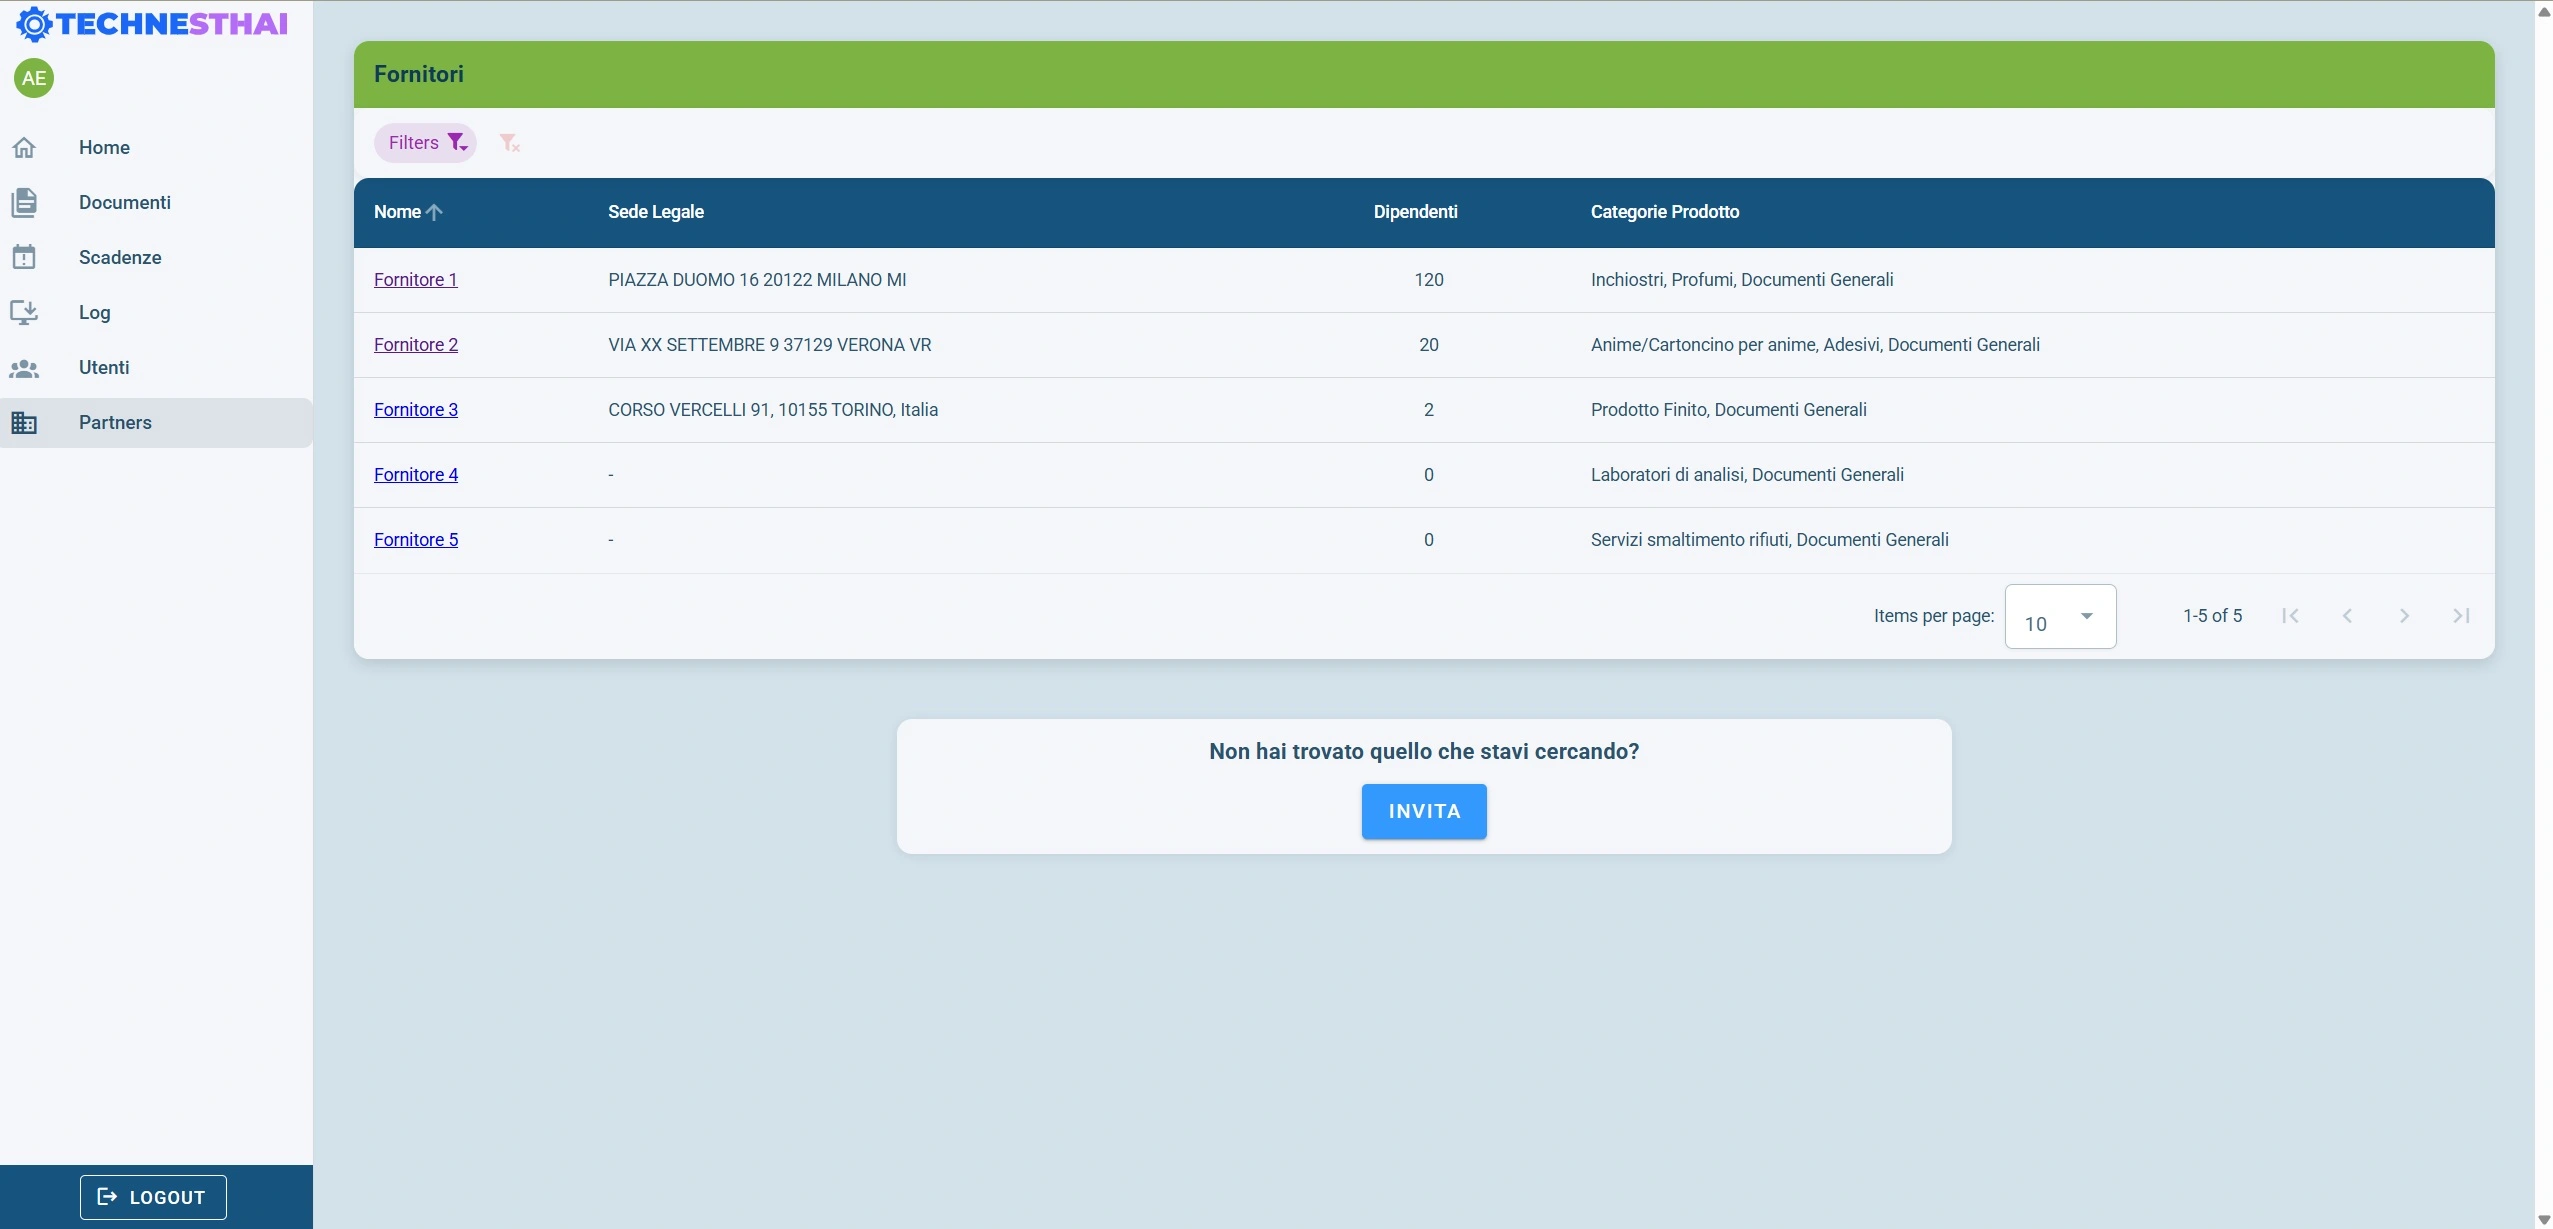
Task: Open the Scadenze menu item
Action: pyautogui.click(x=120, y=258)
